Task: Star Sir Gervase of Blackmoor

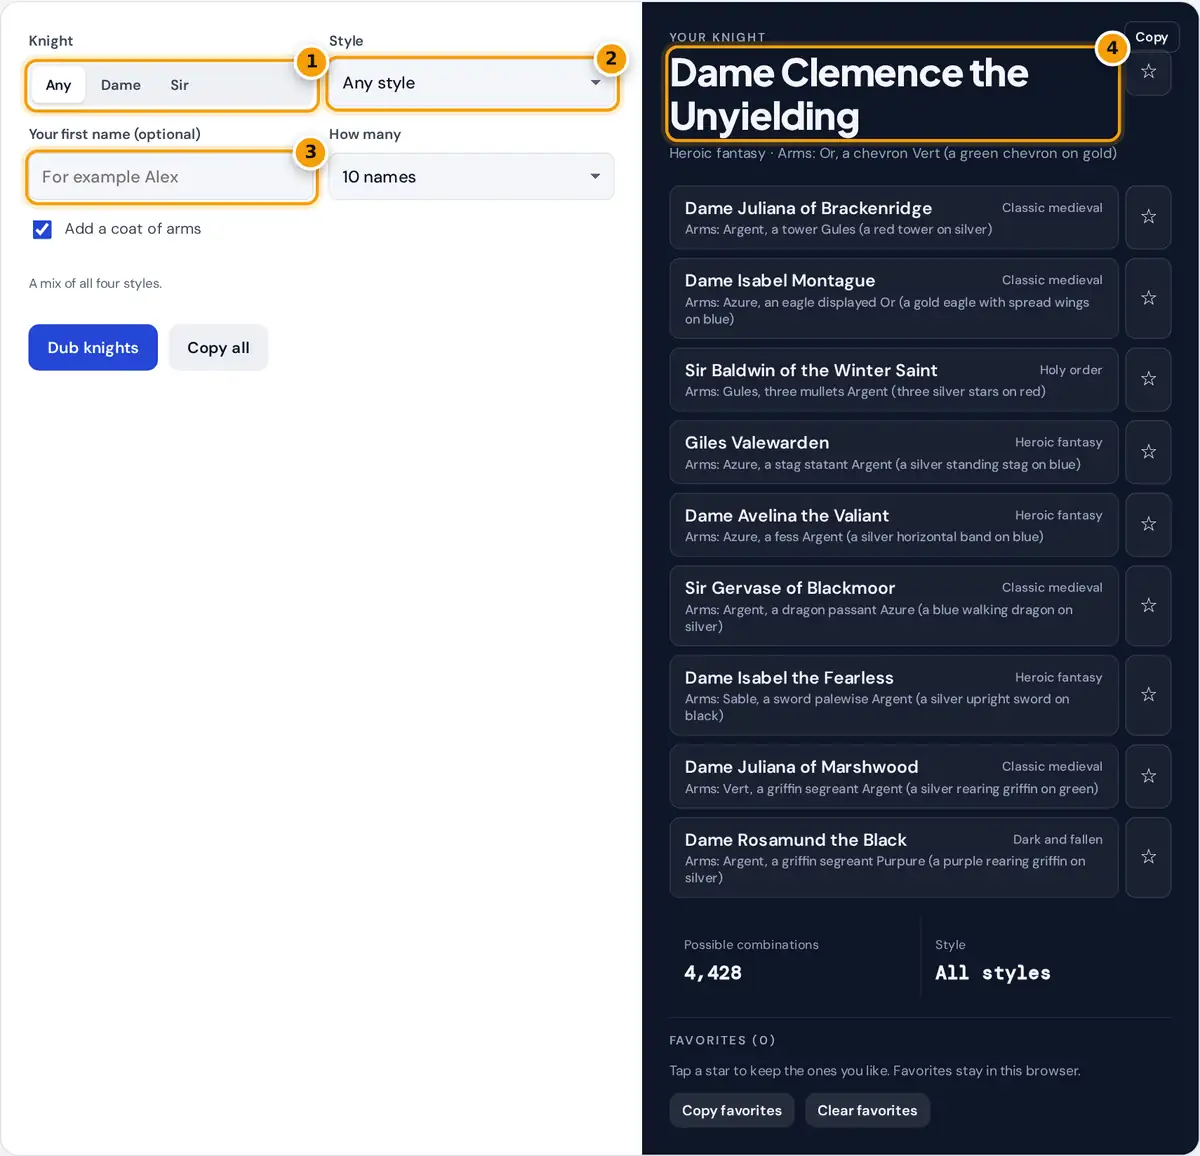Action: (1148, 605)
